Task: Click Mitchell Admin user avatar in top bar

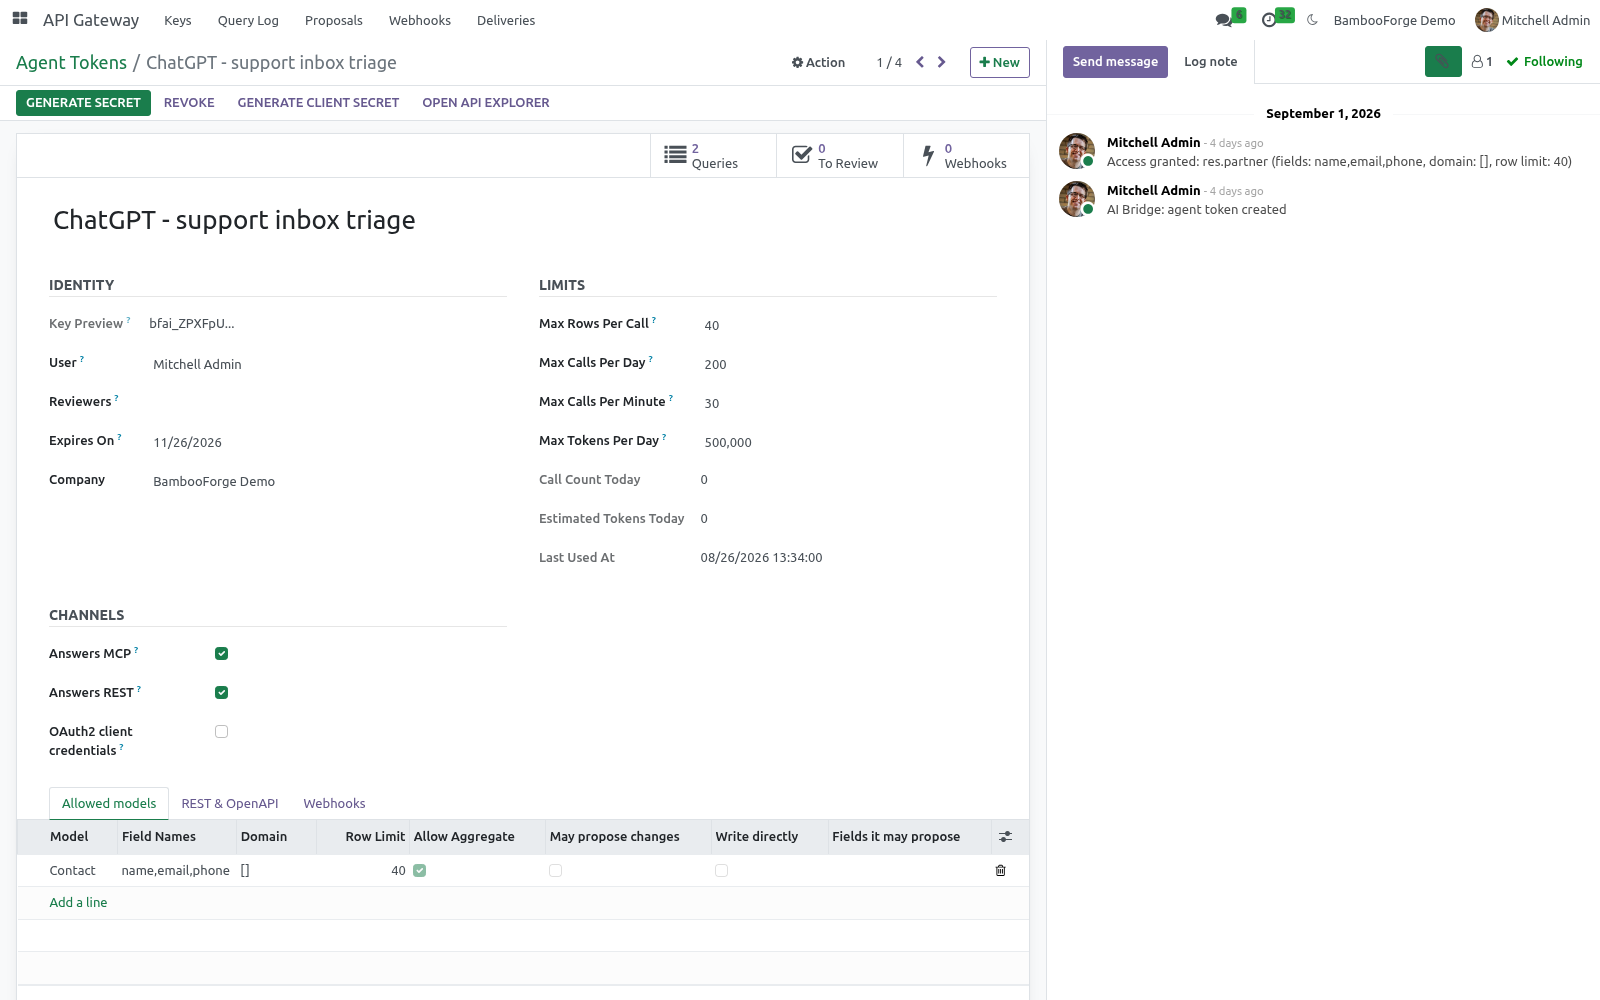Action: click(1486, 20)
